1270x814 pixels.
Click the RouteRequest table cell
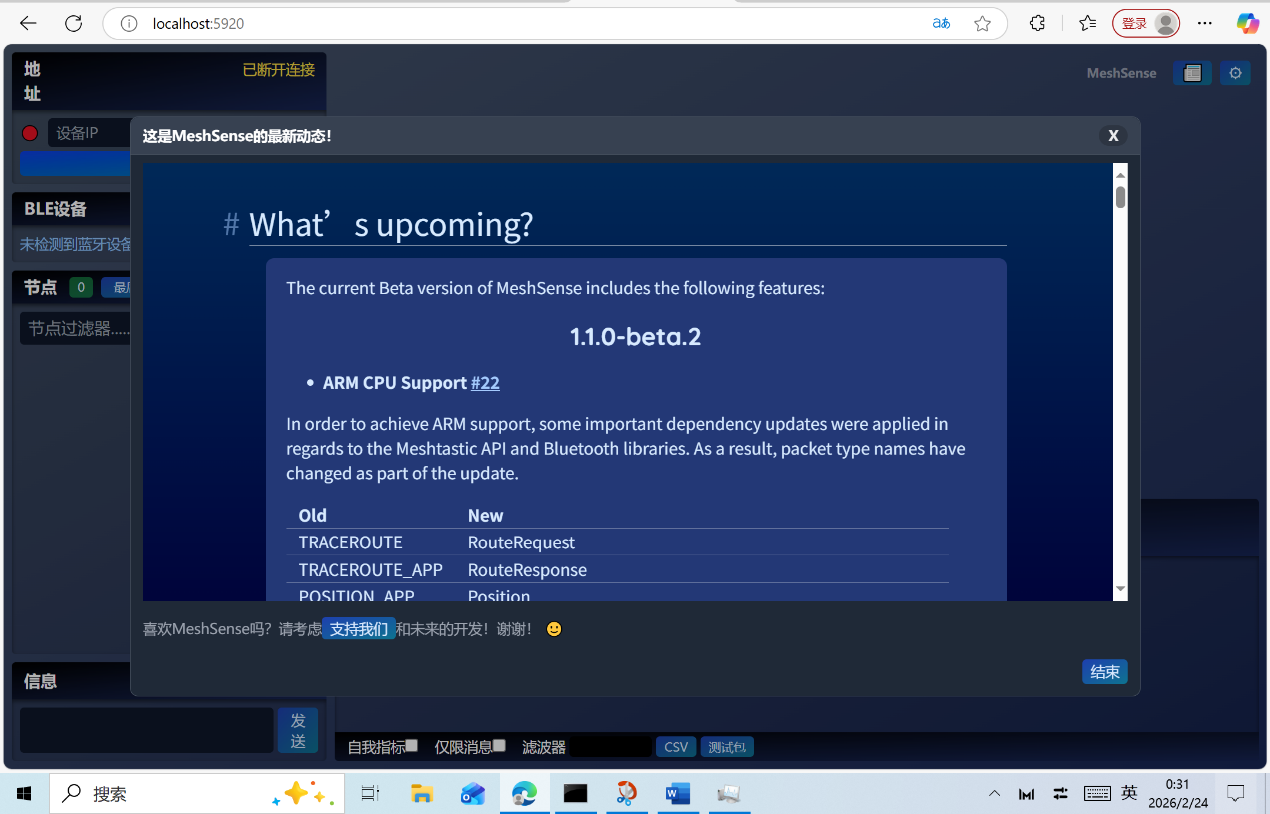[x=522, y=542]
